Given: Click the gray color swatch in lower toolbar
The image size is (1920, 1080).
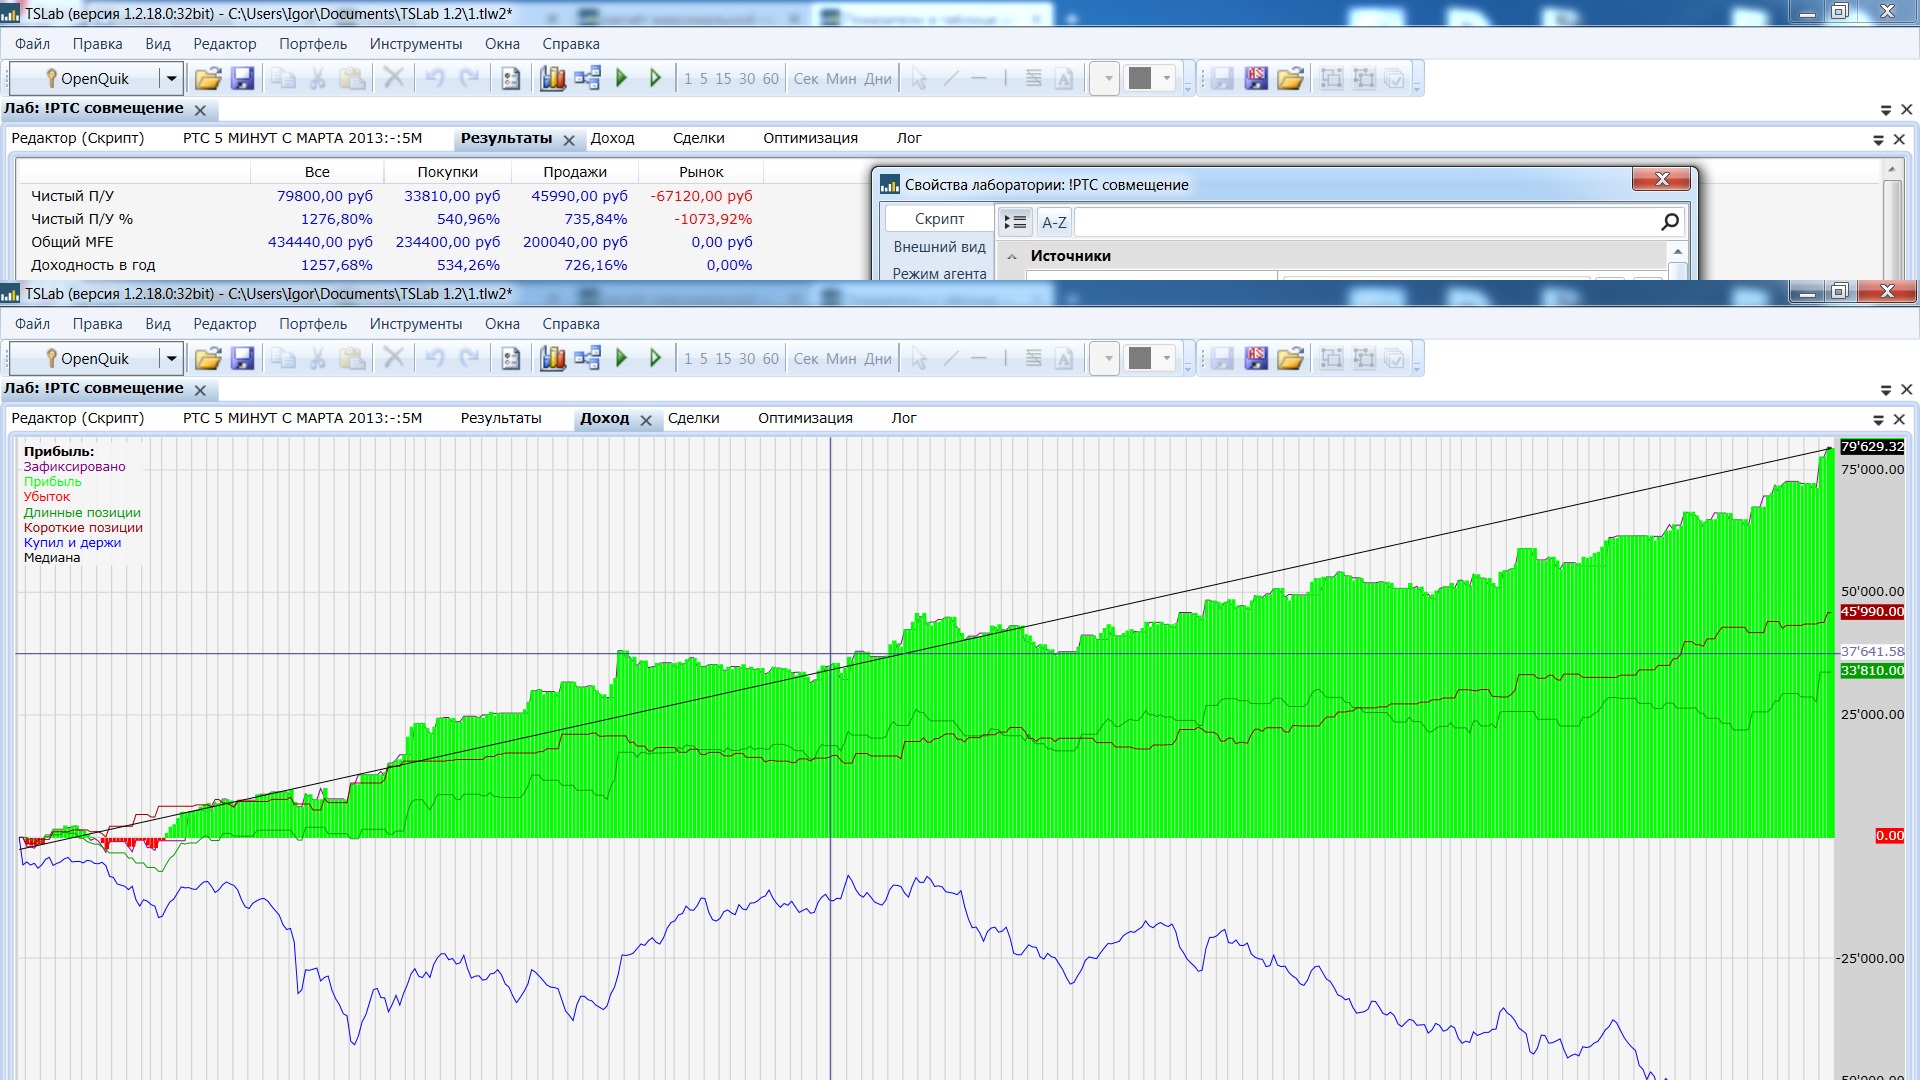Looking at the screenshot, I should (x=1140, y=358).
